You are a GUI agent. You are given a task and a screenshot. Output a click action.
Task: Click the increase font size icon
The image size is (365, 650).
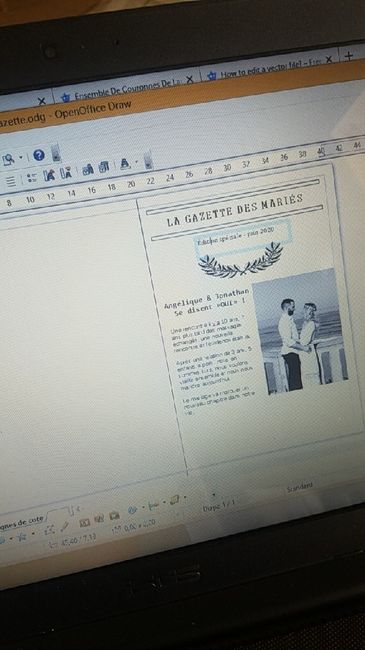pyautogui.click(x=50, y=175)
